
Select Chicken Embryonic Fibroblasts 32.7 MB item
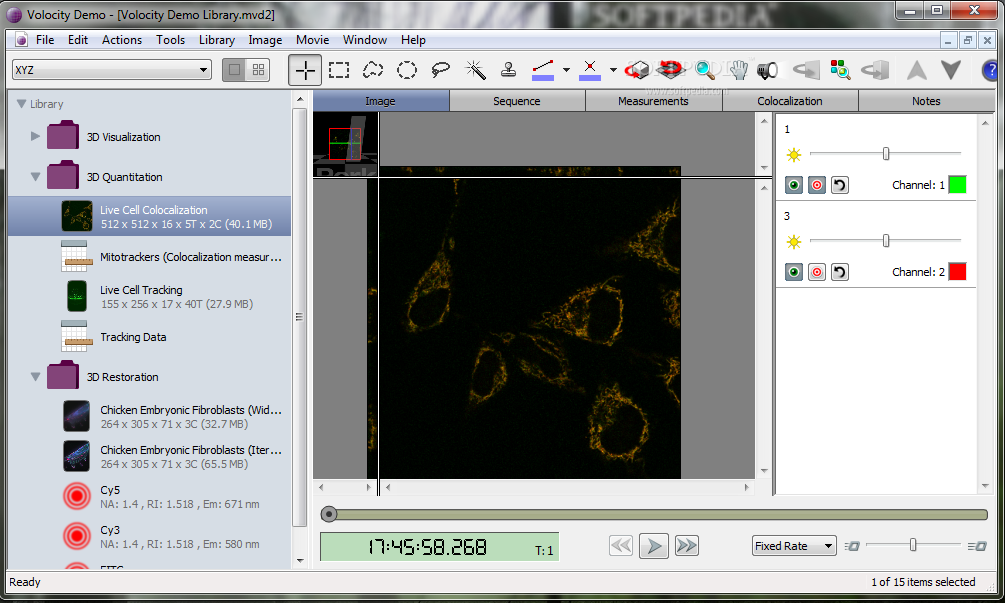pos(149,417)
